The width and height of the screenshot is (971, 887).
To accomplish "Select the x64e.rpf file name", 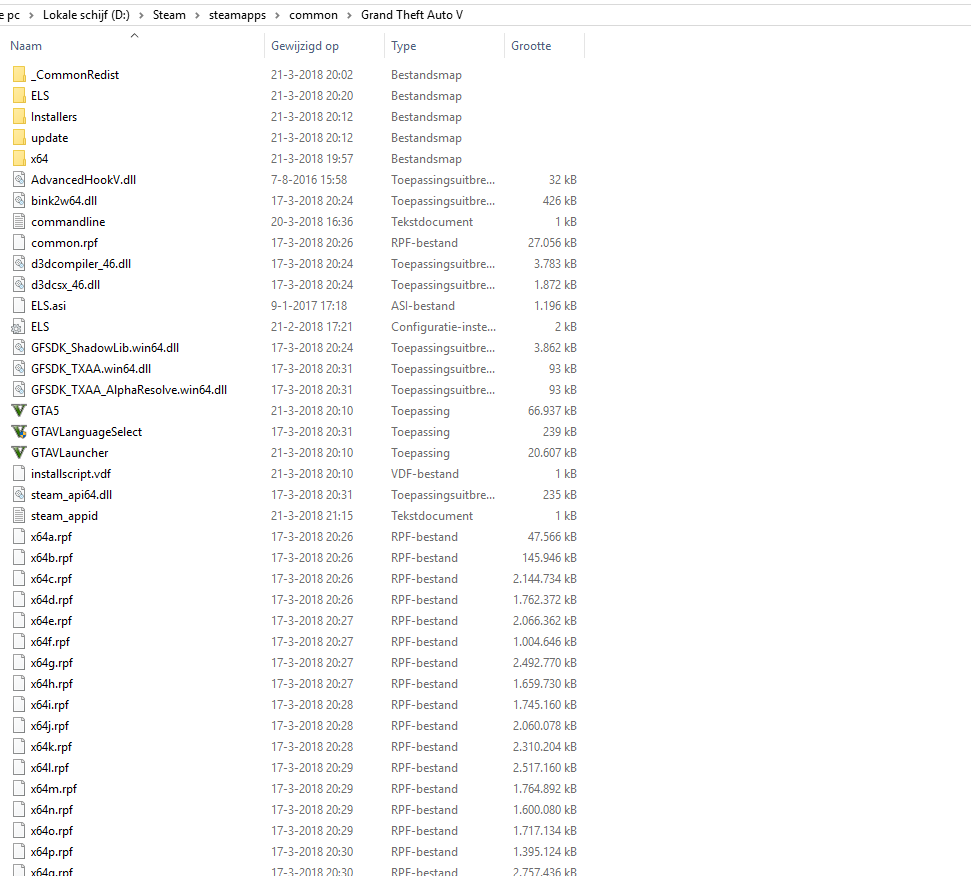I will point(51,621).
